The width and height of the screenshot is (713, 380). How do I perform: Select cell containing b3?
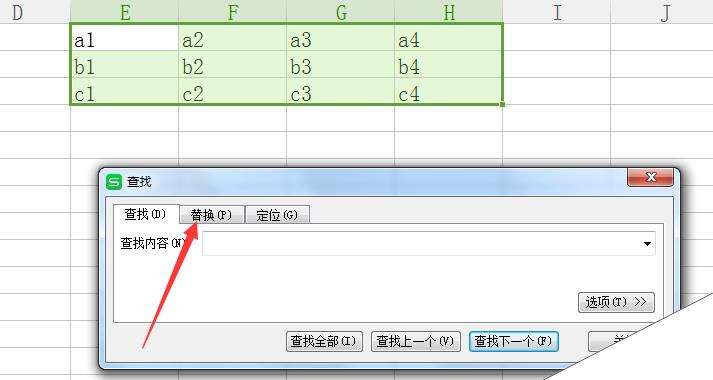click(341, 64)
